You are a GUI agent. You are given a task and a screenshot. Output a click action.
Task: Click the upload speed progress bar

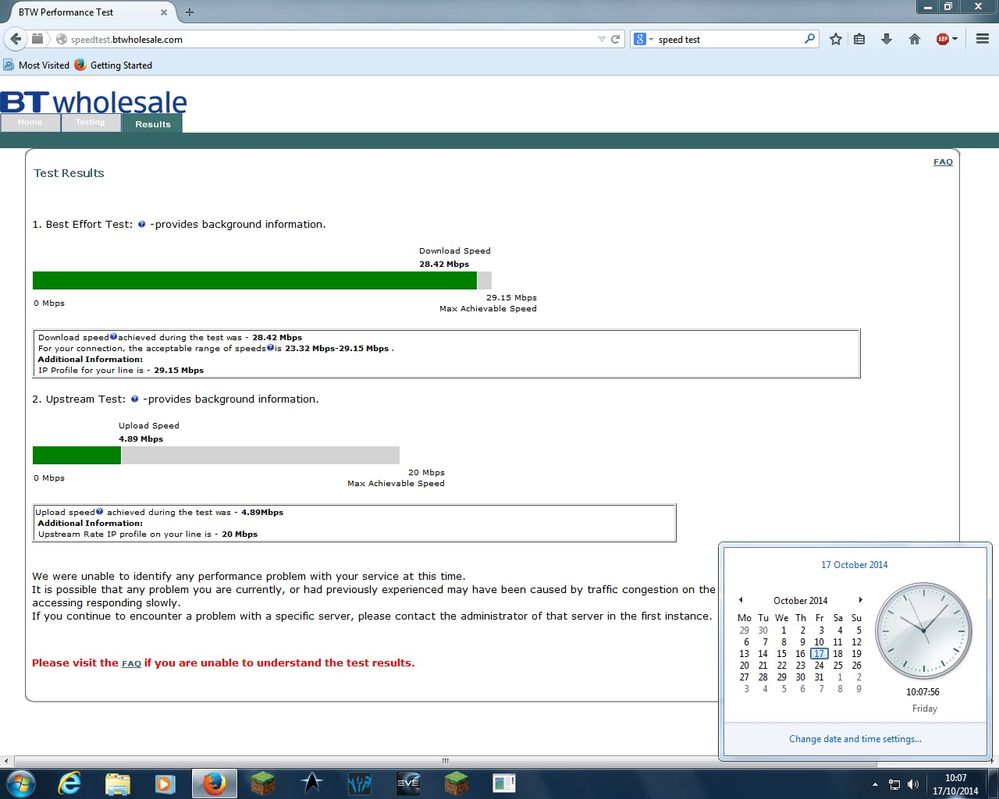(x=216, y=455)
